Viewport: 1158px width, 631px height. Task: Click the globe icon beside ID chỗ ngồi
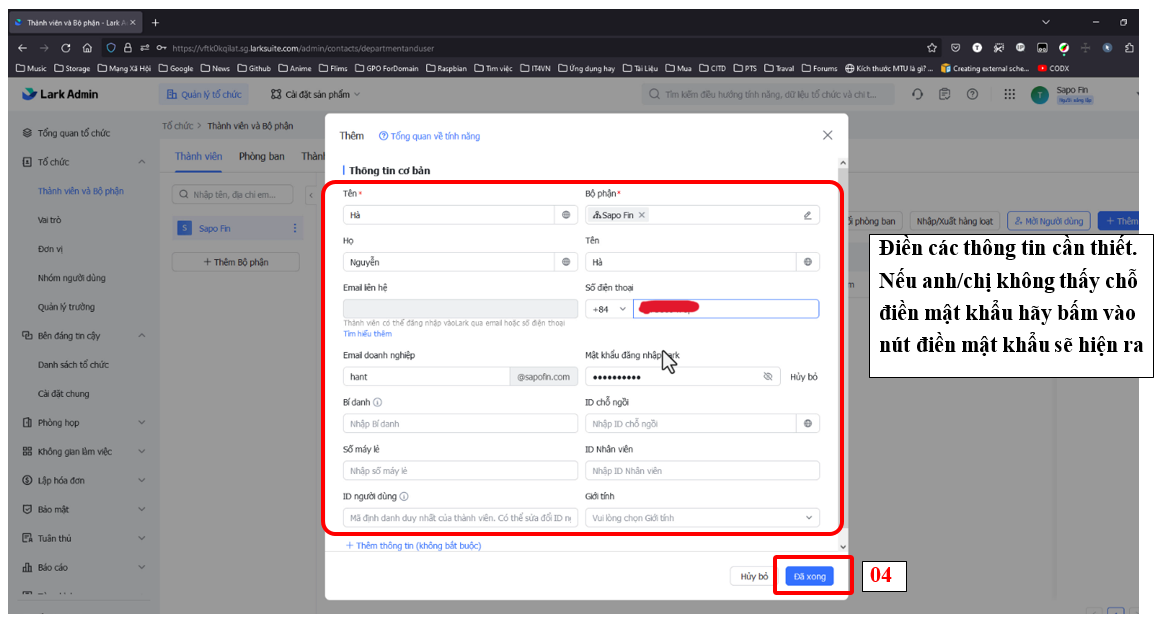808,424
